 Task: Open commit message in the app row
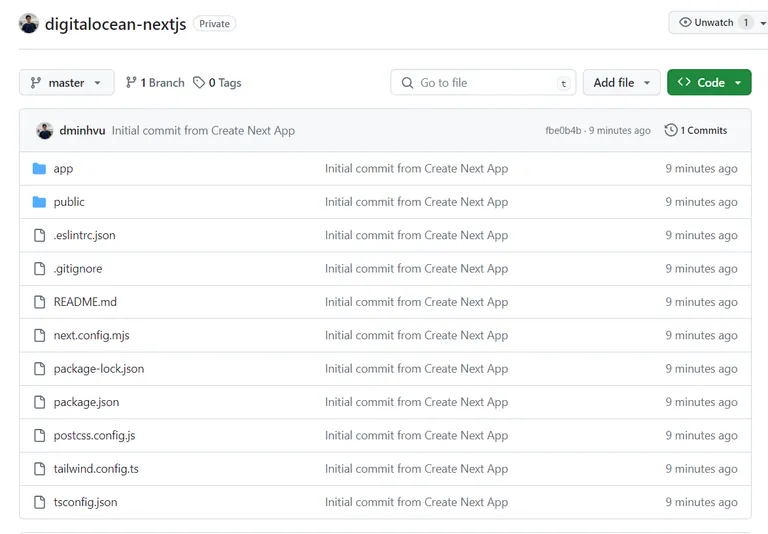[416, 169]
